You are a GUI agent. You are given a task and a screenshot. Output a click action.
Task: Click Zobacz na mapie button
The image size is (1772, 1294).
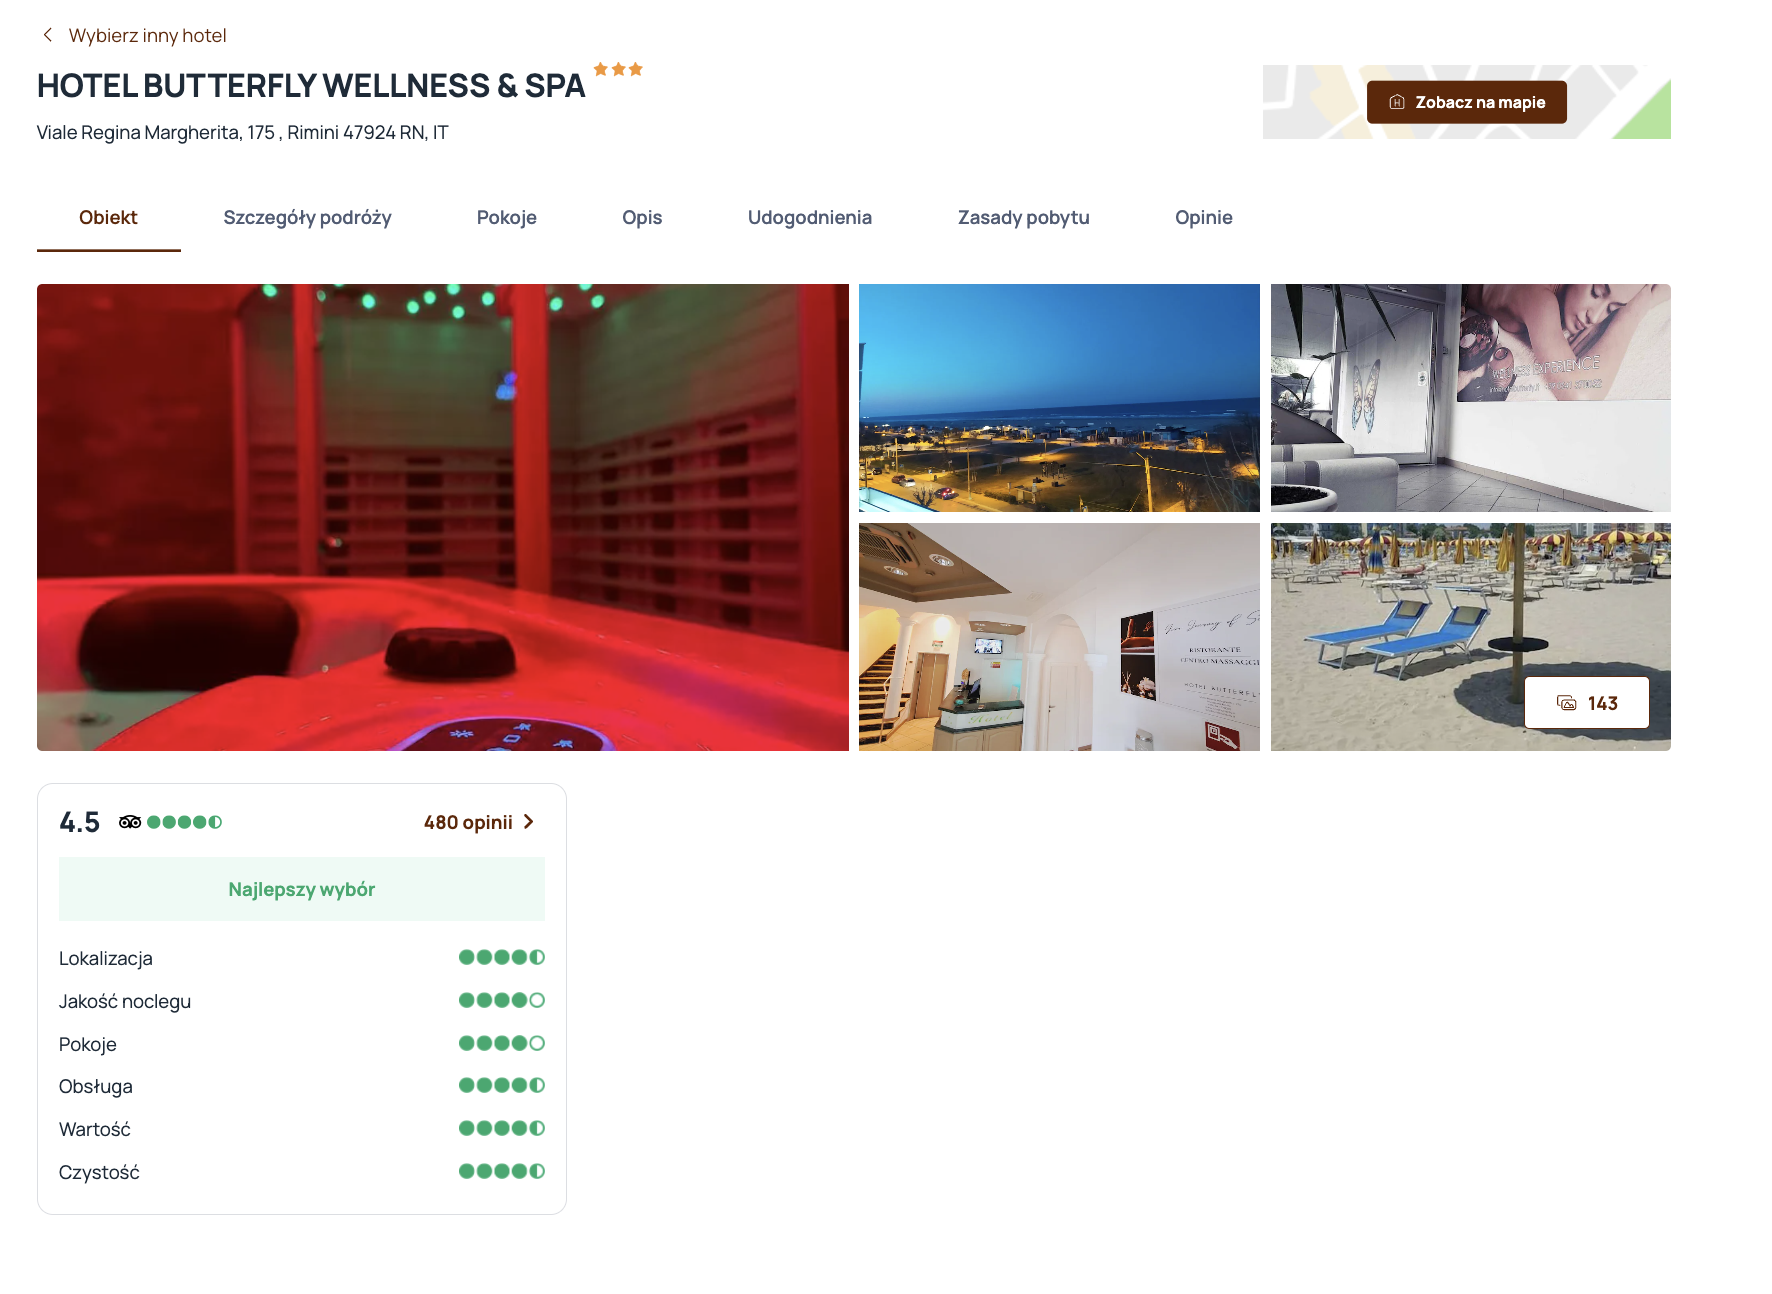[x=1467, y=102]
